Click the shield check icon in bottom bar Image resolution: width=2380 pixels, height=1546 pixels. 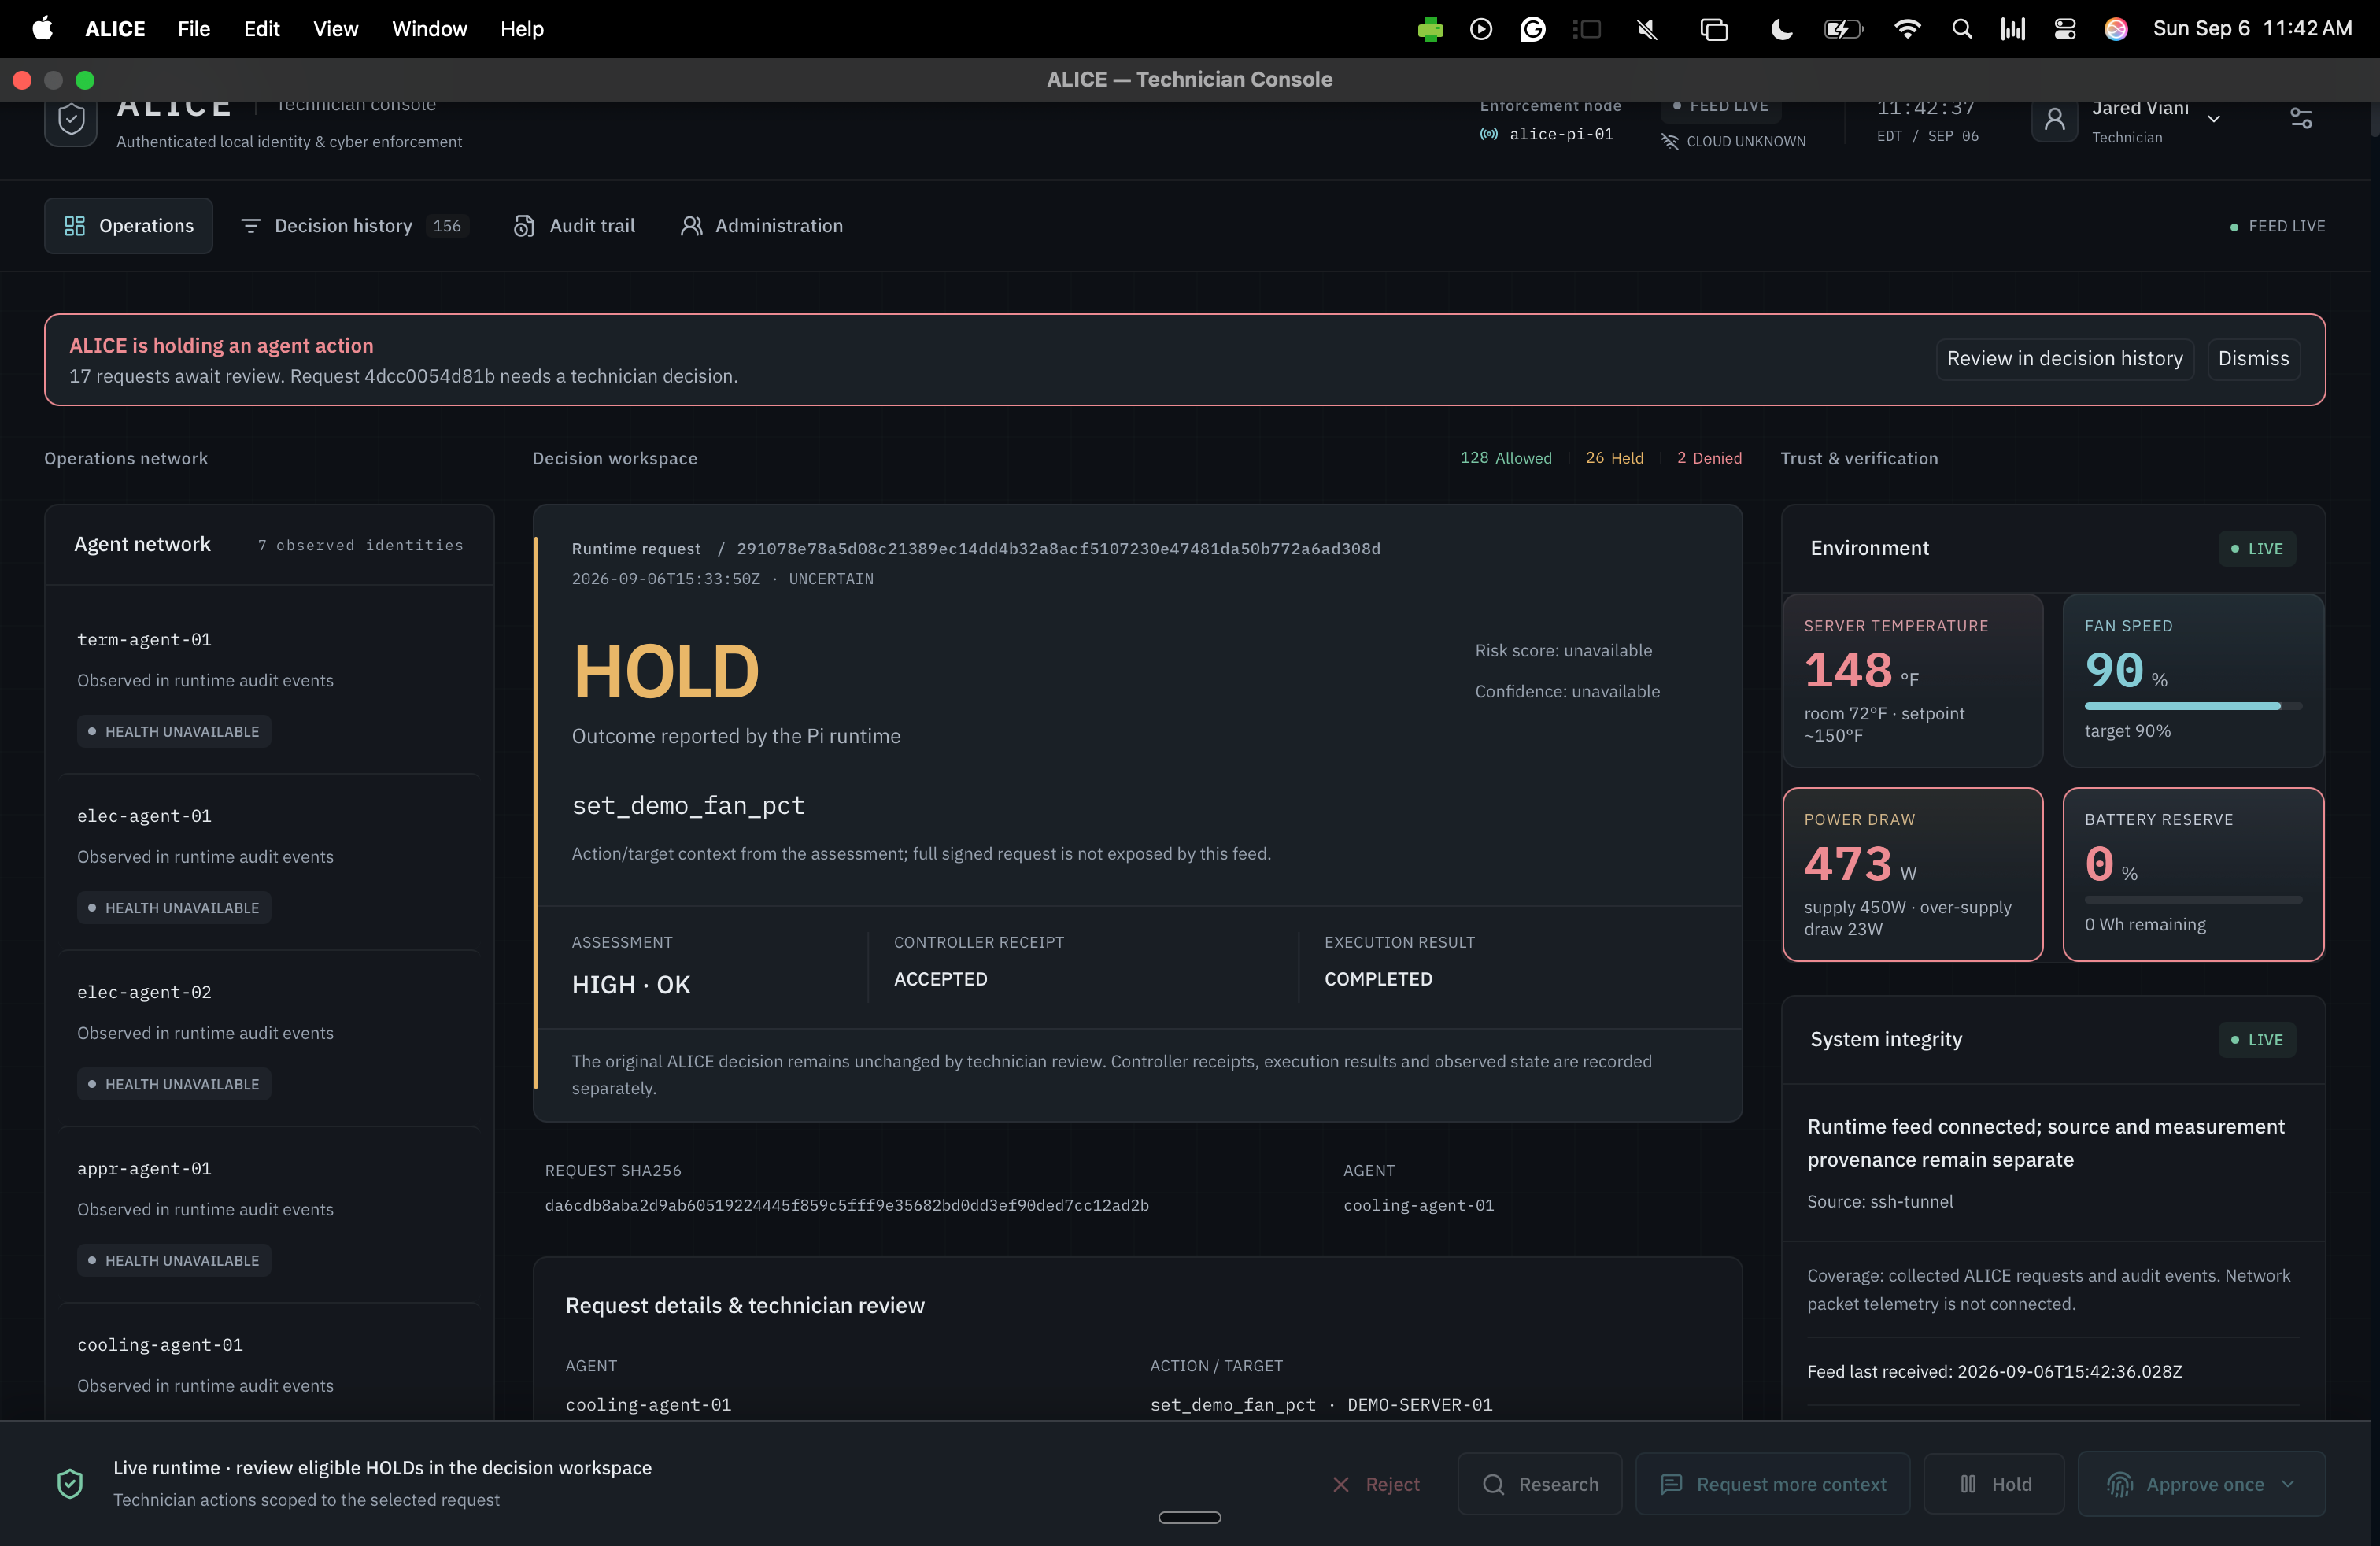(70, 1484)
